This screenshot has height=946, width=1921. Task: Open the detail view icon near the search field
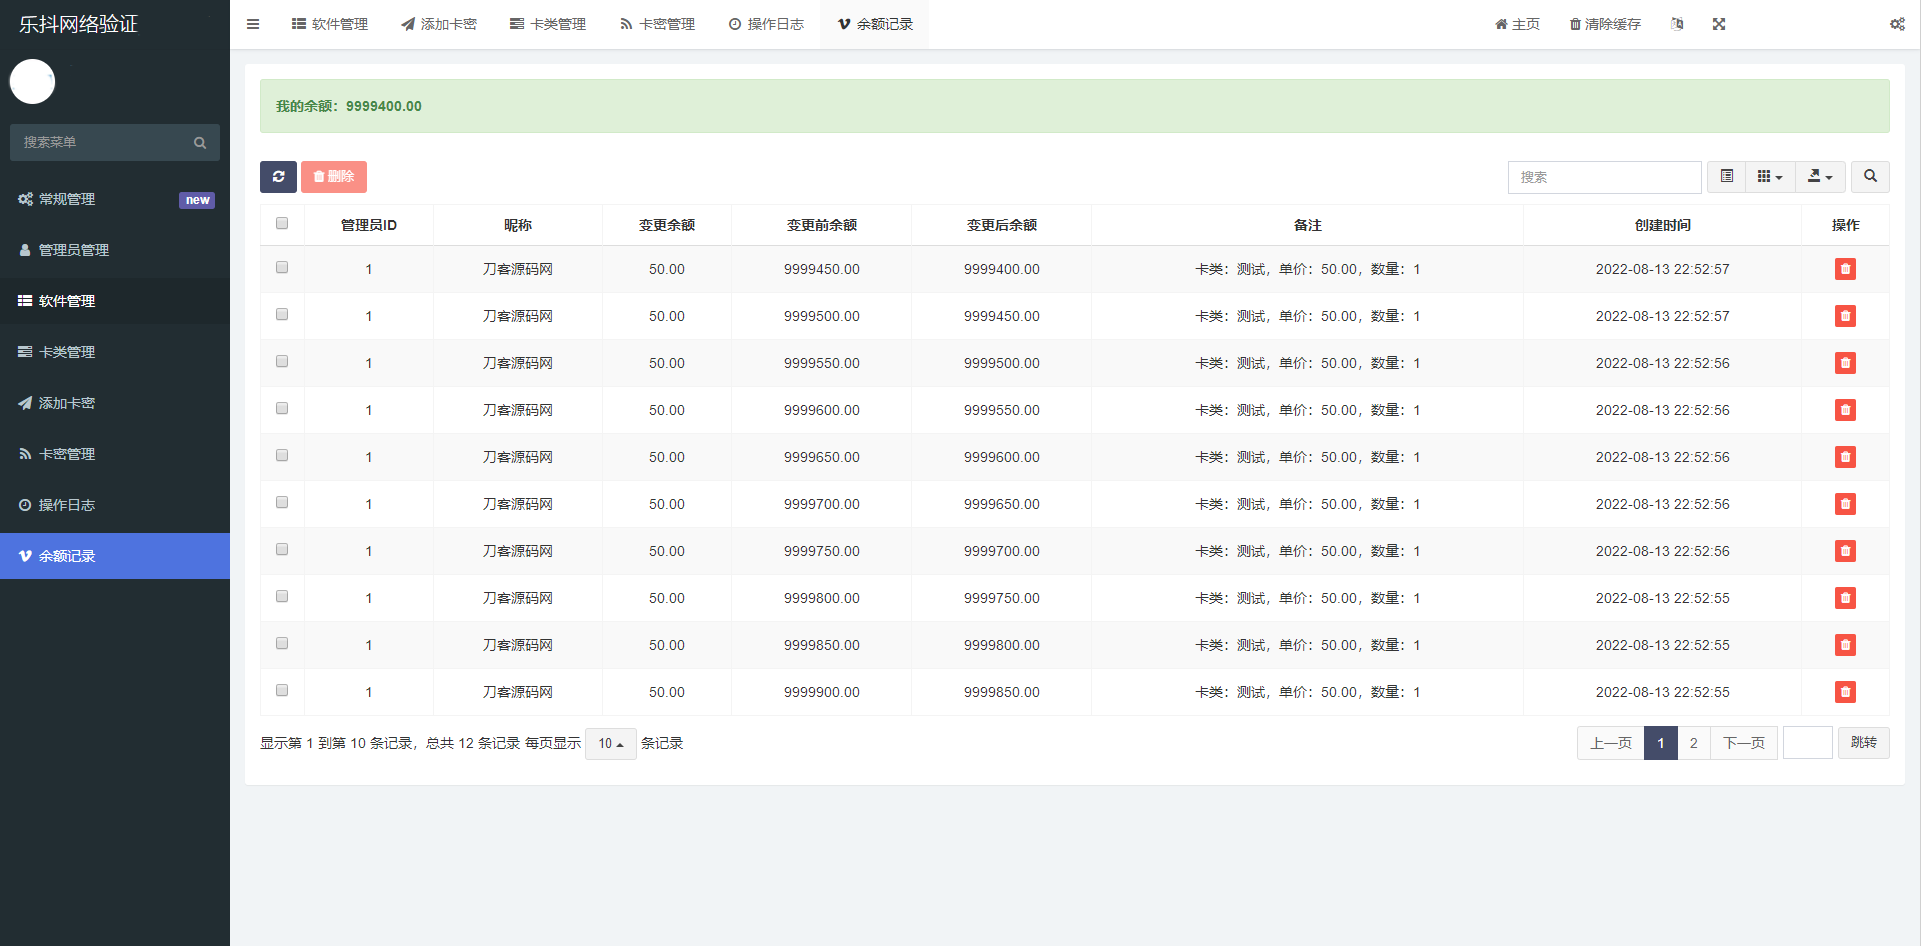pyautogui.click(x=1726, y=176)
